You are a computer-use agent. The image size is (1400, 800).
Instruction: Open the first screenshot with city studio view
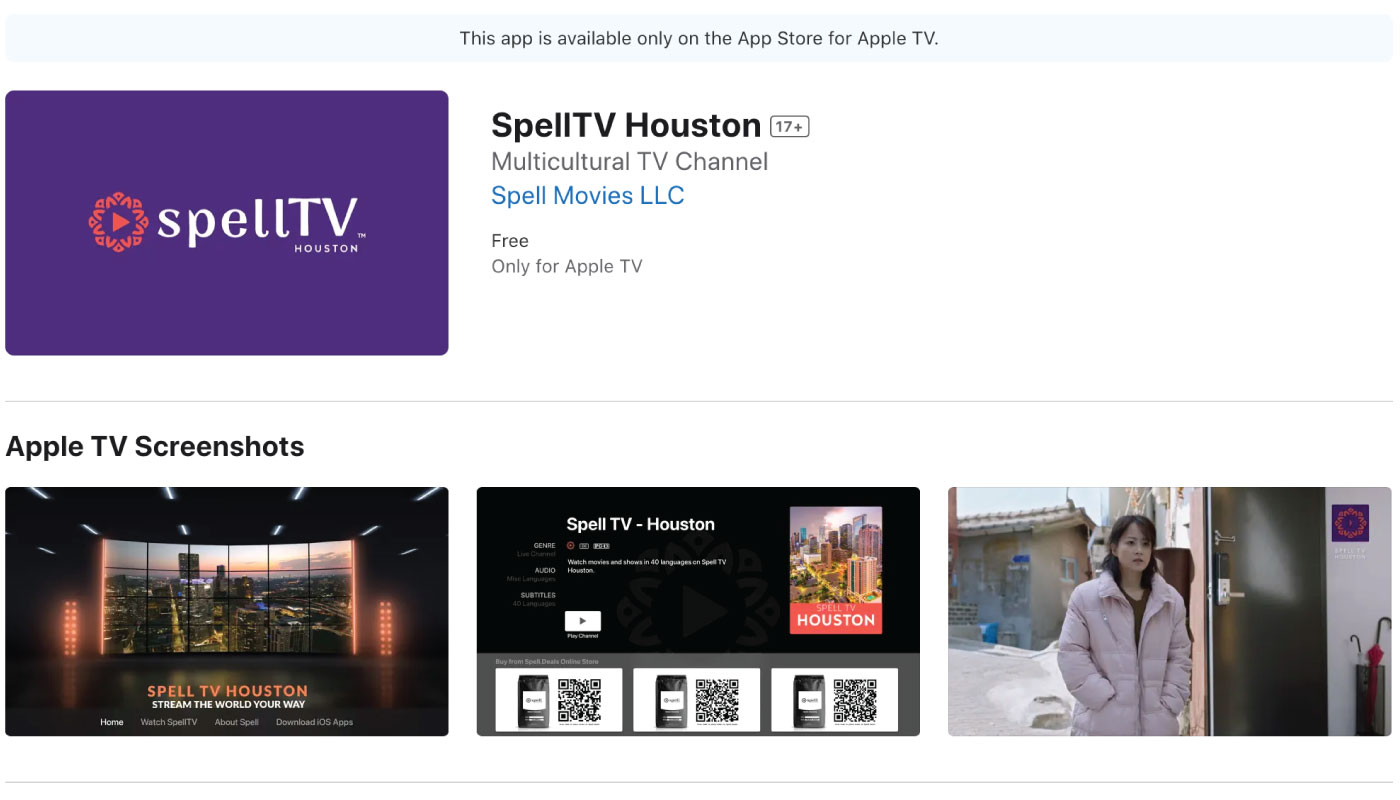227,612
